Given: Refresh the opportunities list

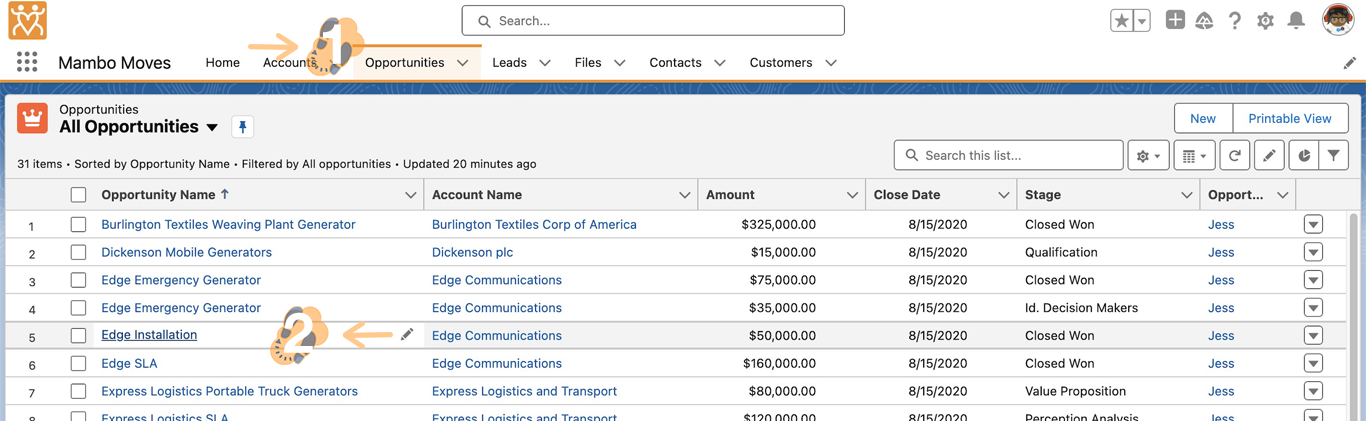Looking at the screenshot, I should coord(1235,156).
